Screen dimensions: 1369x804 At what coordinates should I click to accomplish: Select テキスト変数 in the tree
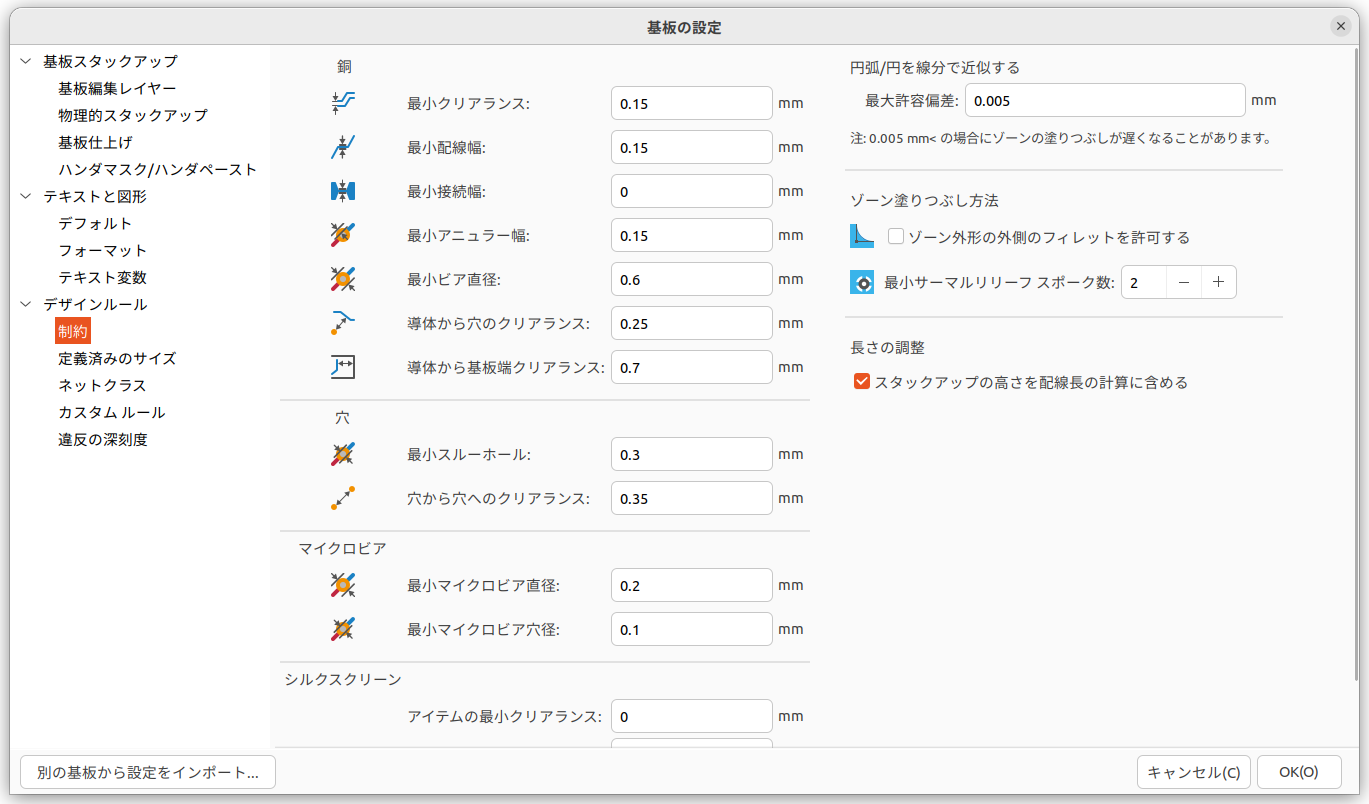coord(103,277)
